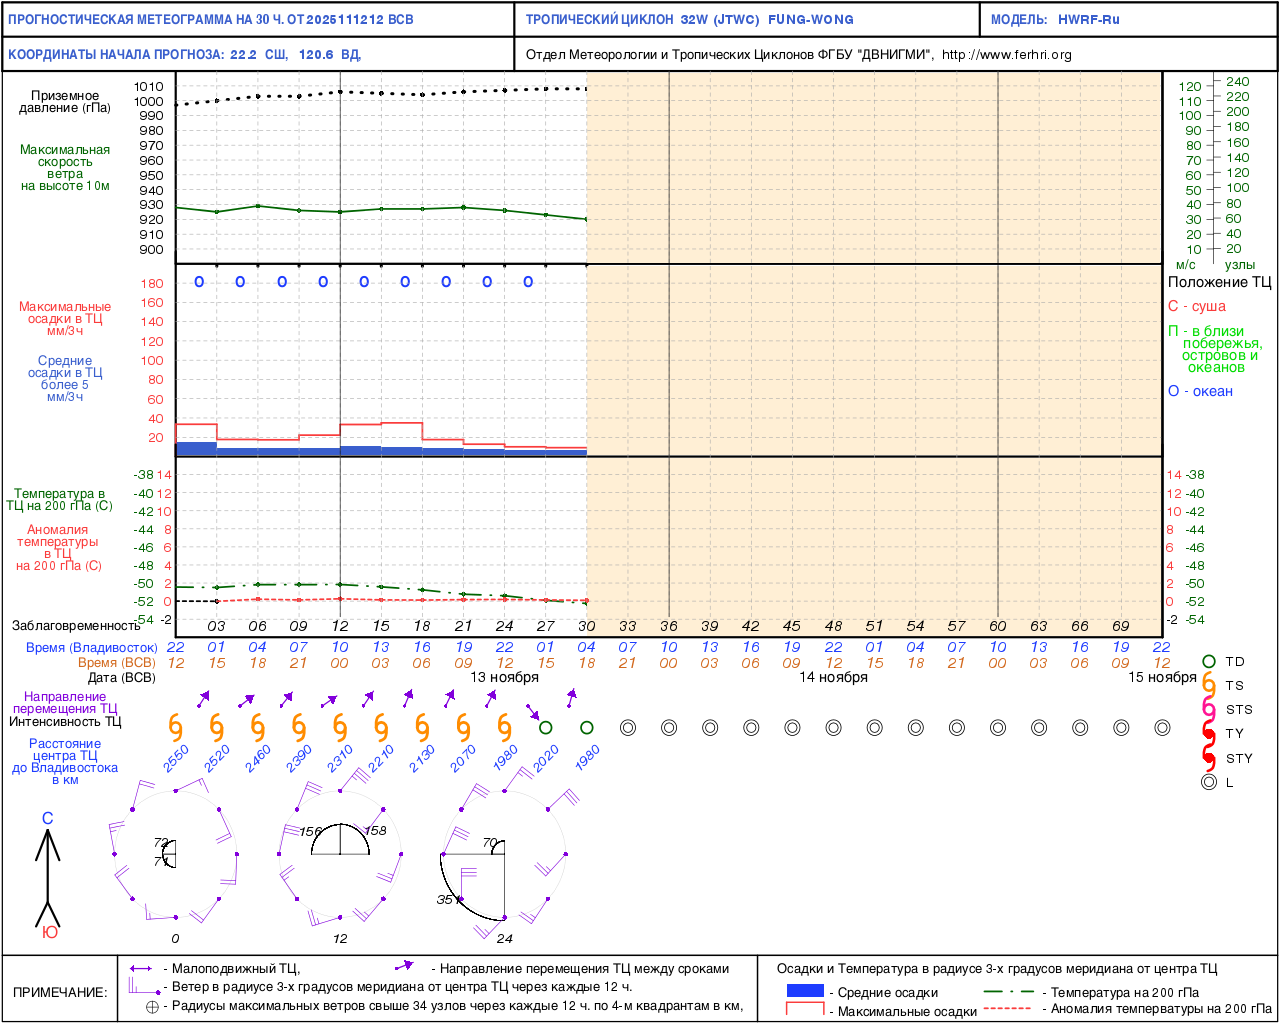This screenshot has height=1024, width=1280.
Task: Click the 14 ноября date label
Action: click(833, 677)
